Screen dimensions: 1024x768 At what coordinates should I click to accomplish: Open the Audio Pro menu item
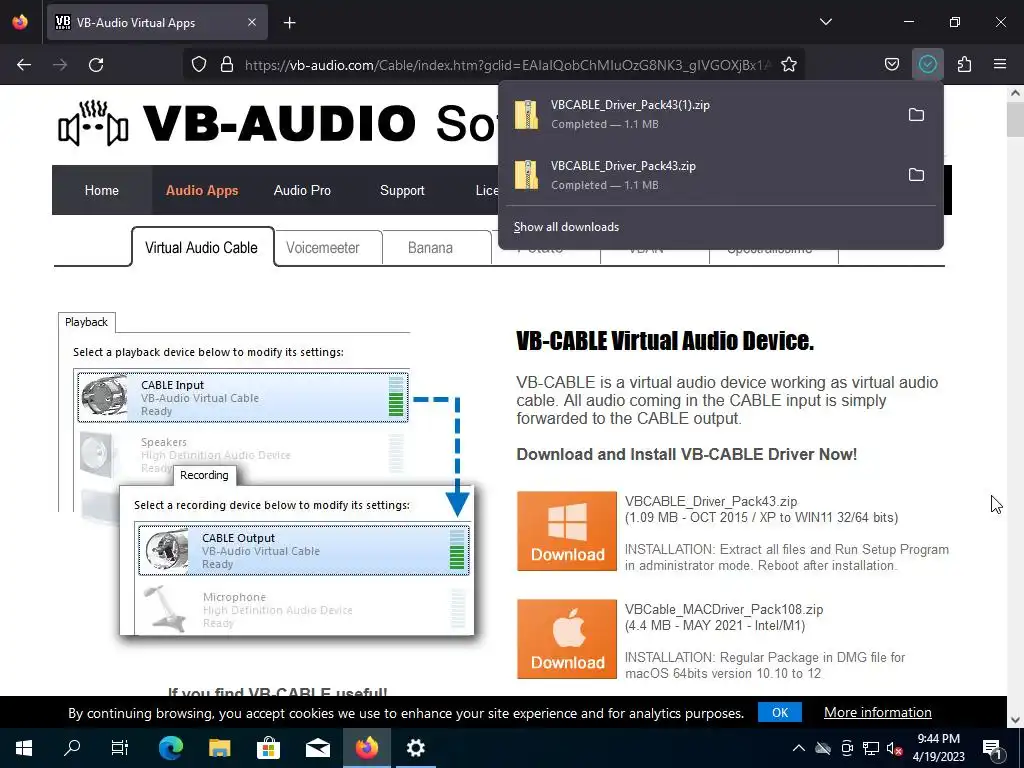[302, 191]
